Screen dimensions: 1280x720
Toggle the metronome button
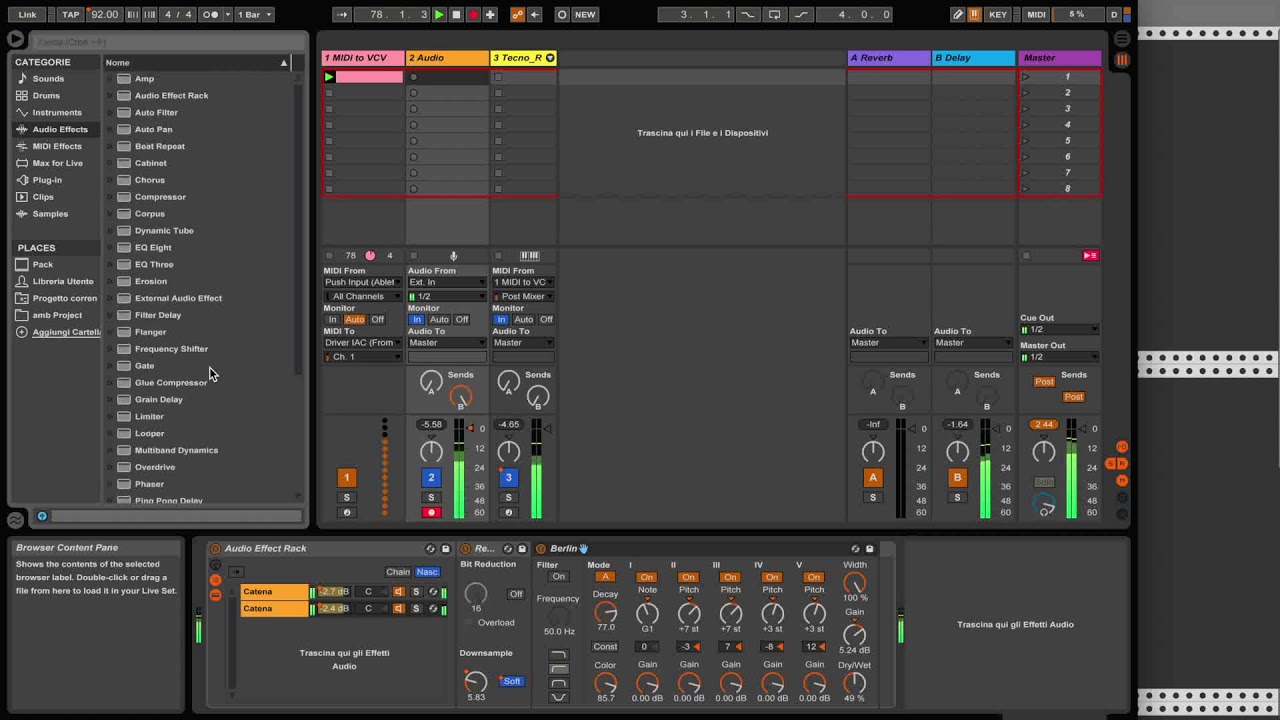[211, 15]
